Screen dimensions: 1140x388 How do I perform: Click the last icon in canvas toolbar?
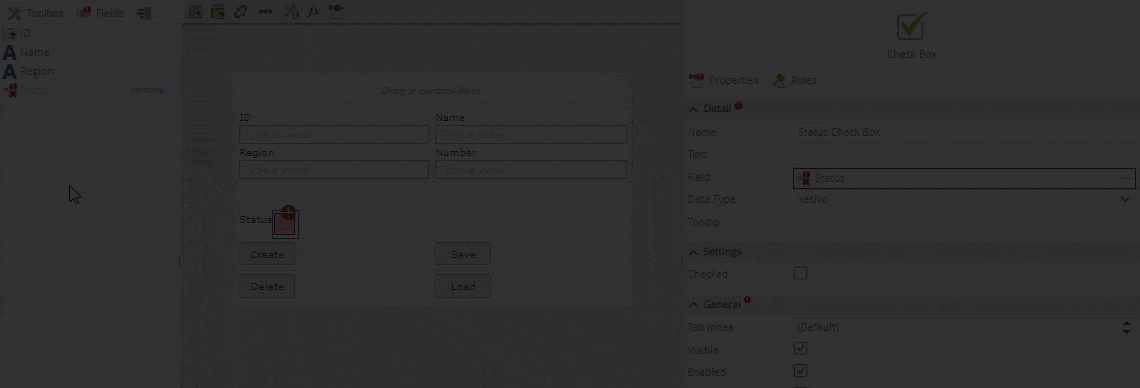[336, 12]
